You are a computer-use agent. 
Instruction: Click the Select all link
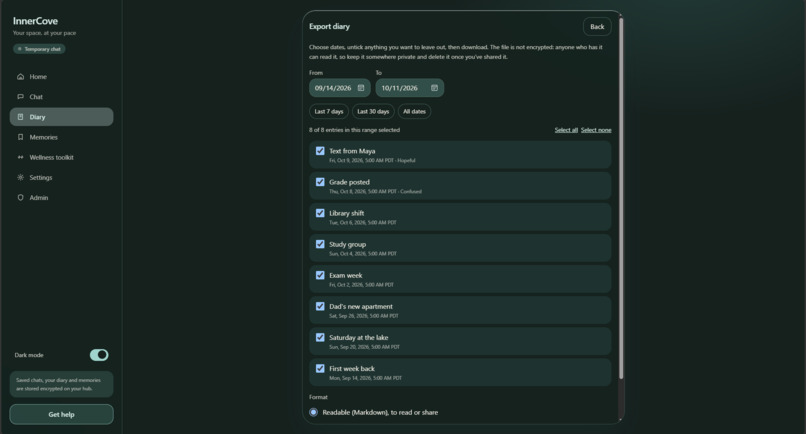tap(566, 130)
